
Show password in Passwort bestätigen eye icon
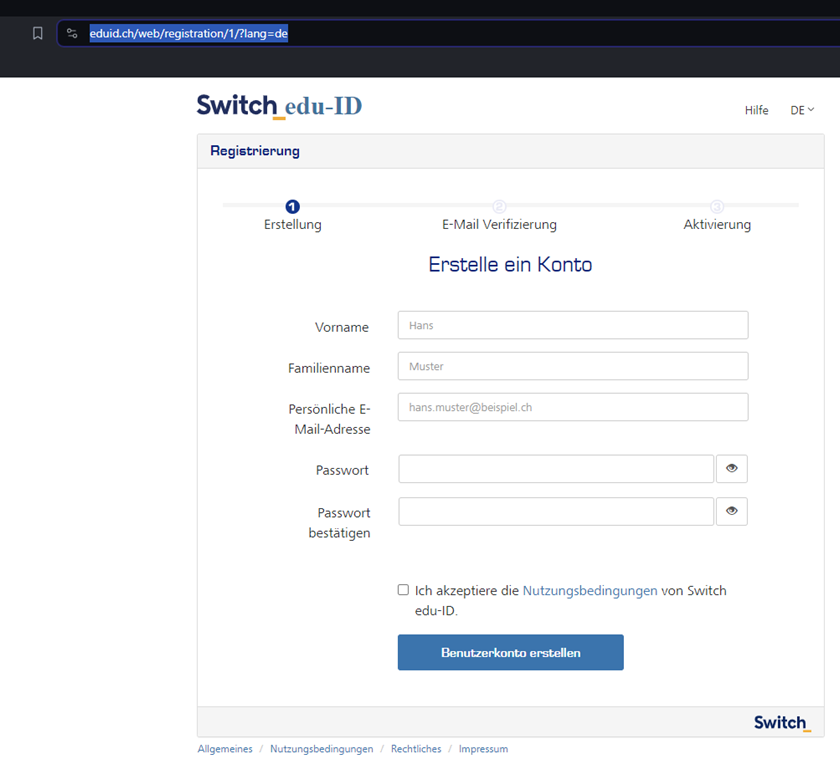click(x=732, y=511)
